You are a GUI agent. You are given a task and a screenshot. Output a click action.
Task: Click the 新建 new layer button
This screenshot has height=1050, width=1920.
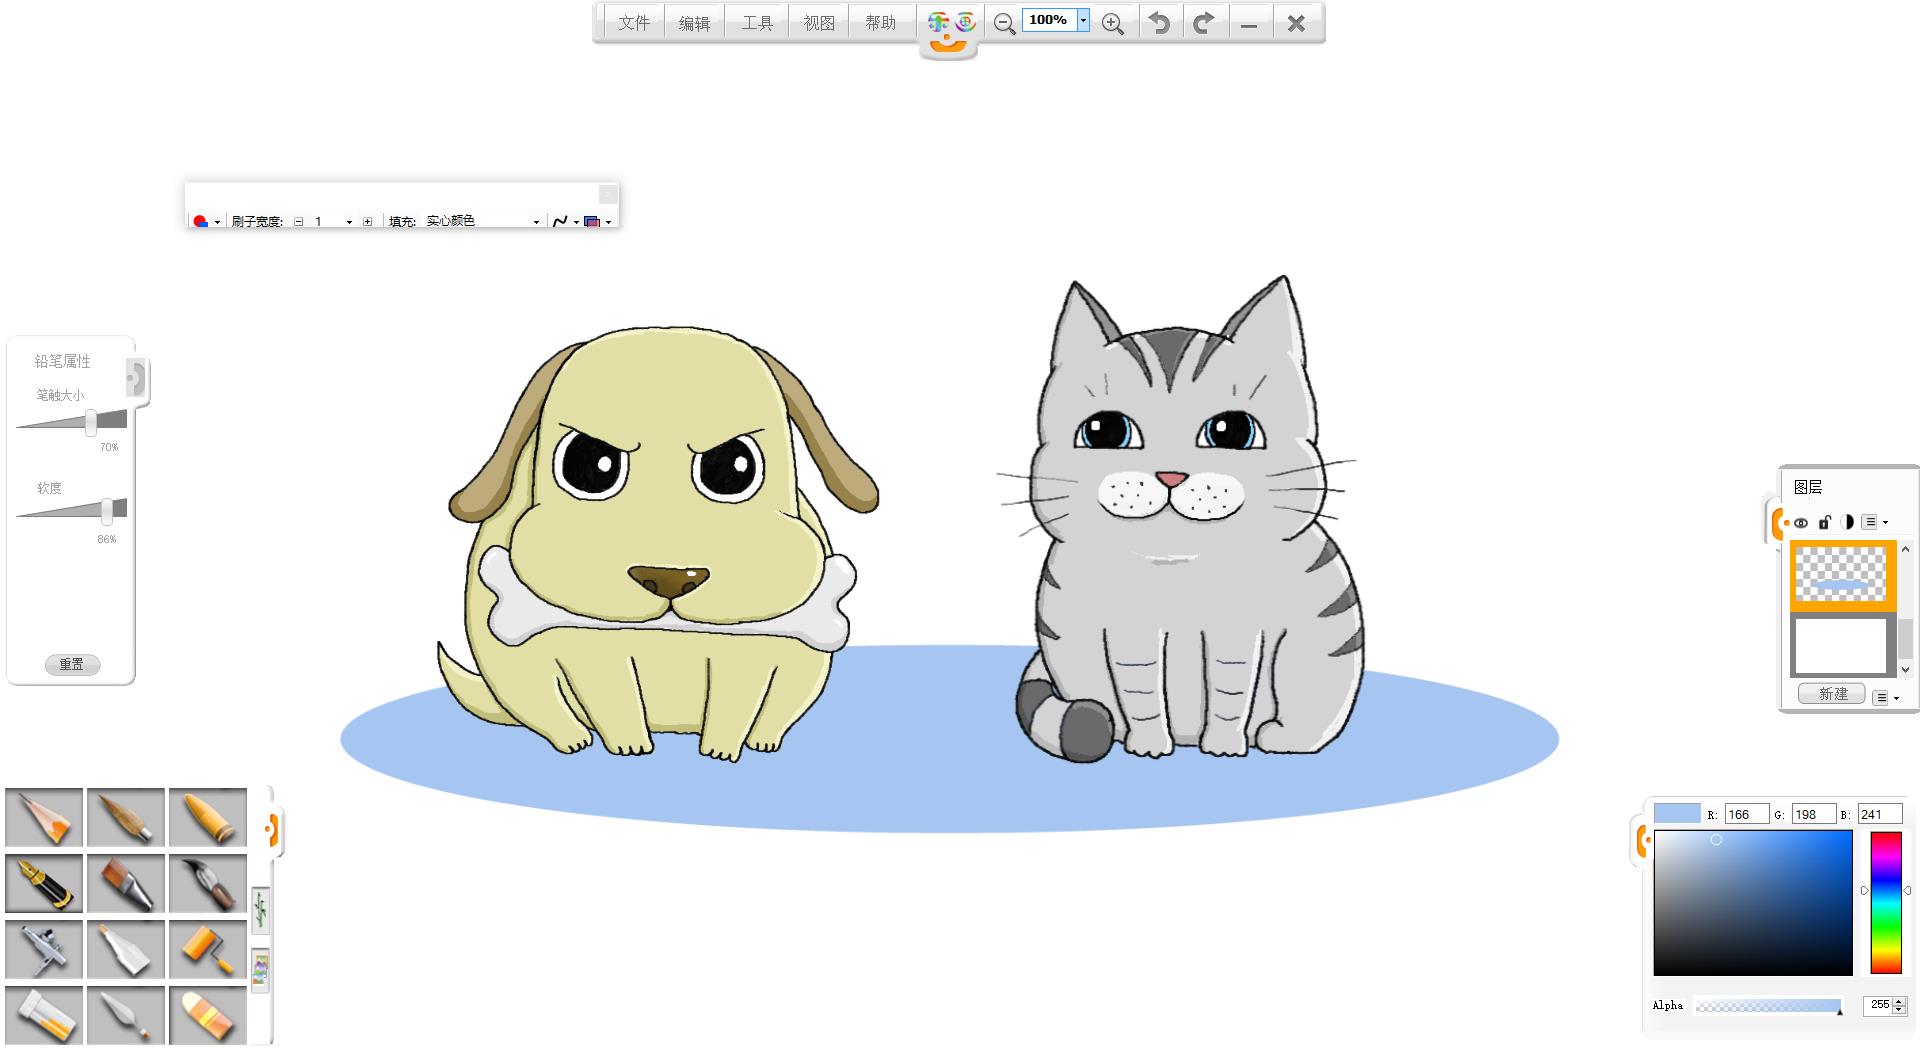1833,694
